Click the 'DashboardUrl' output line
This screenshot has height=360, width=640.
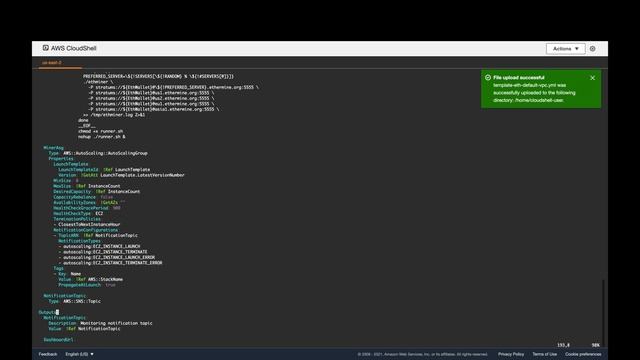(58, 340)
